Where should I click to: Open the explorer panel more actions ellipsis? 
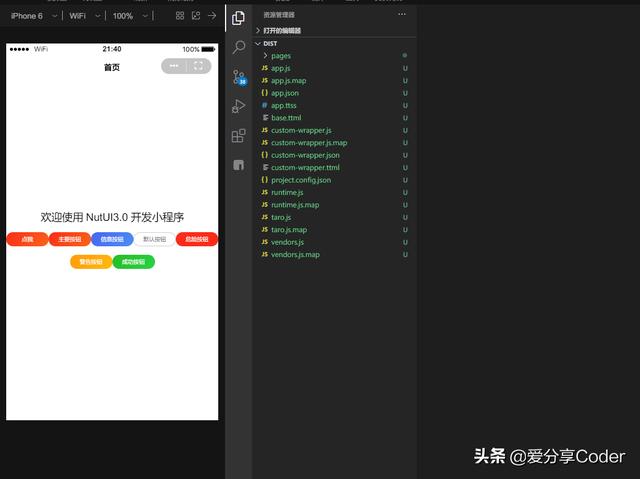(402, 14)
